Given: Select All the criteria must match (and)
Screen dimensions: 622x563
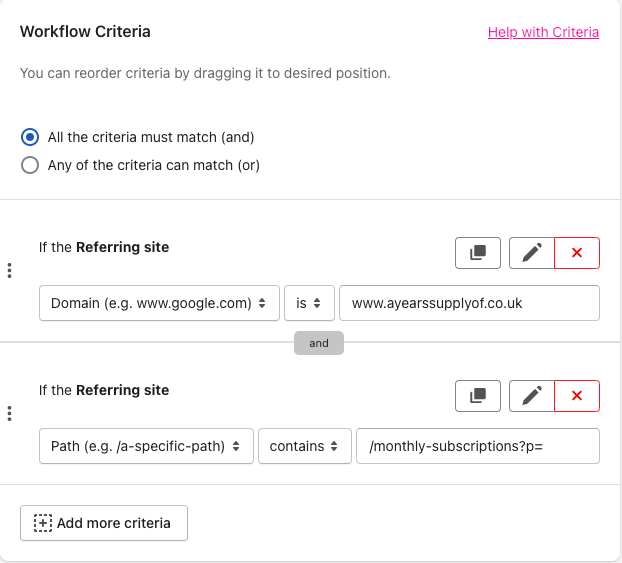Looking at the screenshot, I should pos(30,137).
